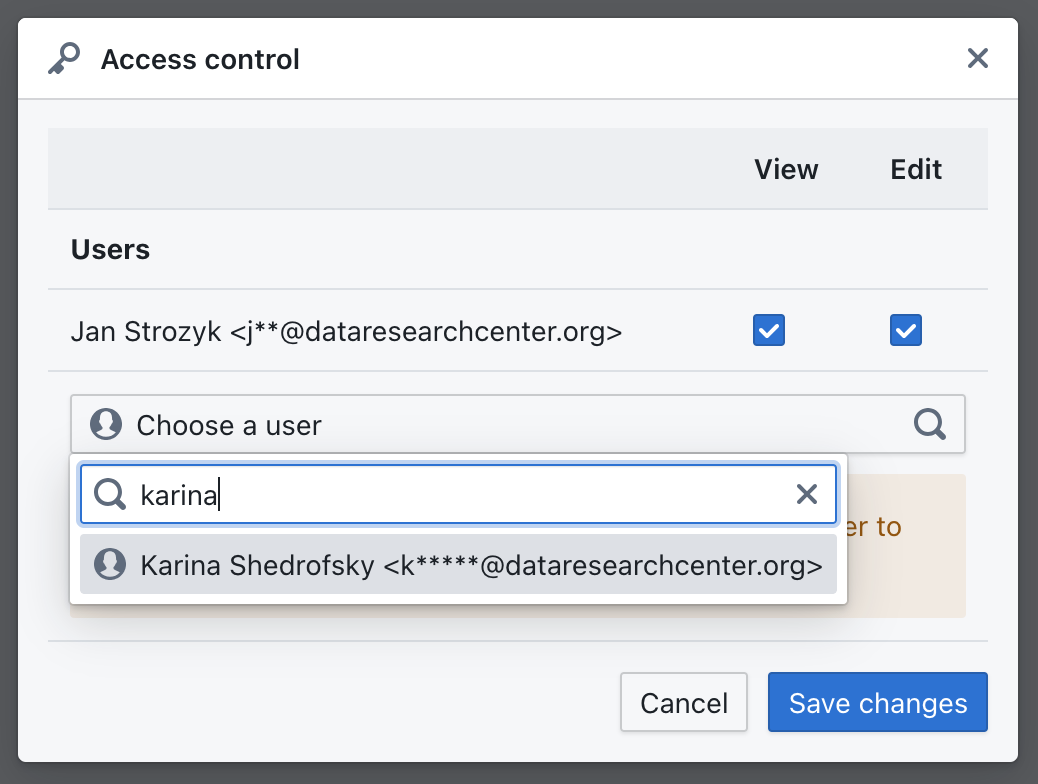Uncheck View permission for Jan Strozyk
Image resolution: width=1038 pixels, height=784 pixels.
769,330
